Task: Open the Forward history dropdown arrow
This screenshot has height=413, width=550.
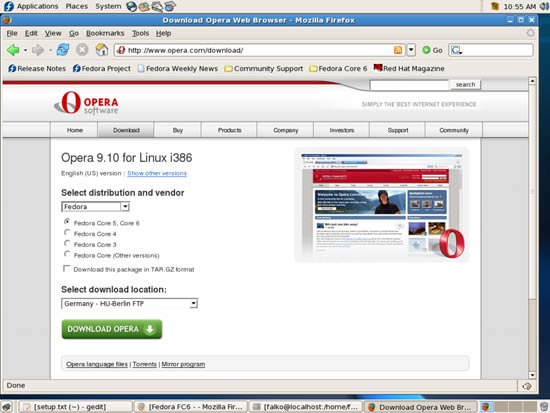Action: 50,50
